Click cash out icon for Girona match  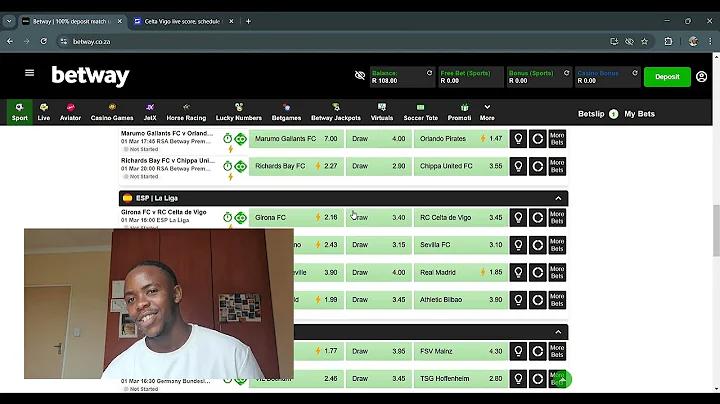click(241, 217)
